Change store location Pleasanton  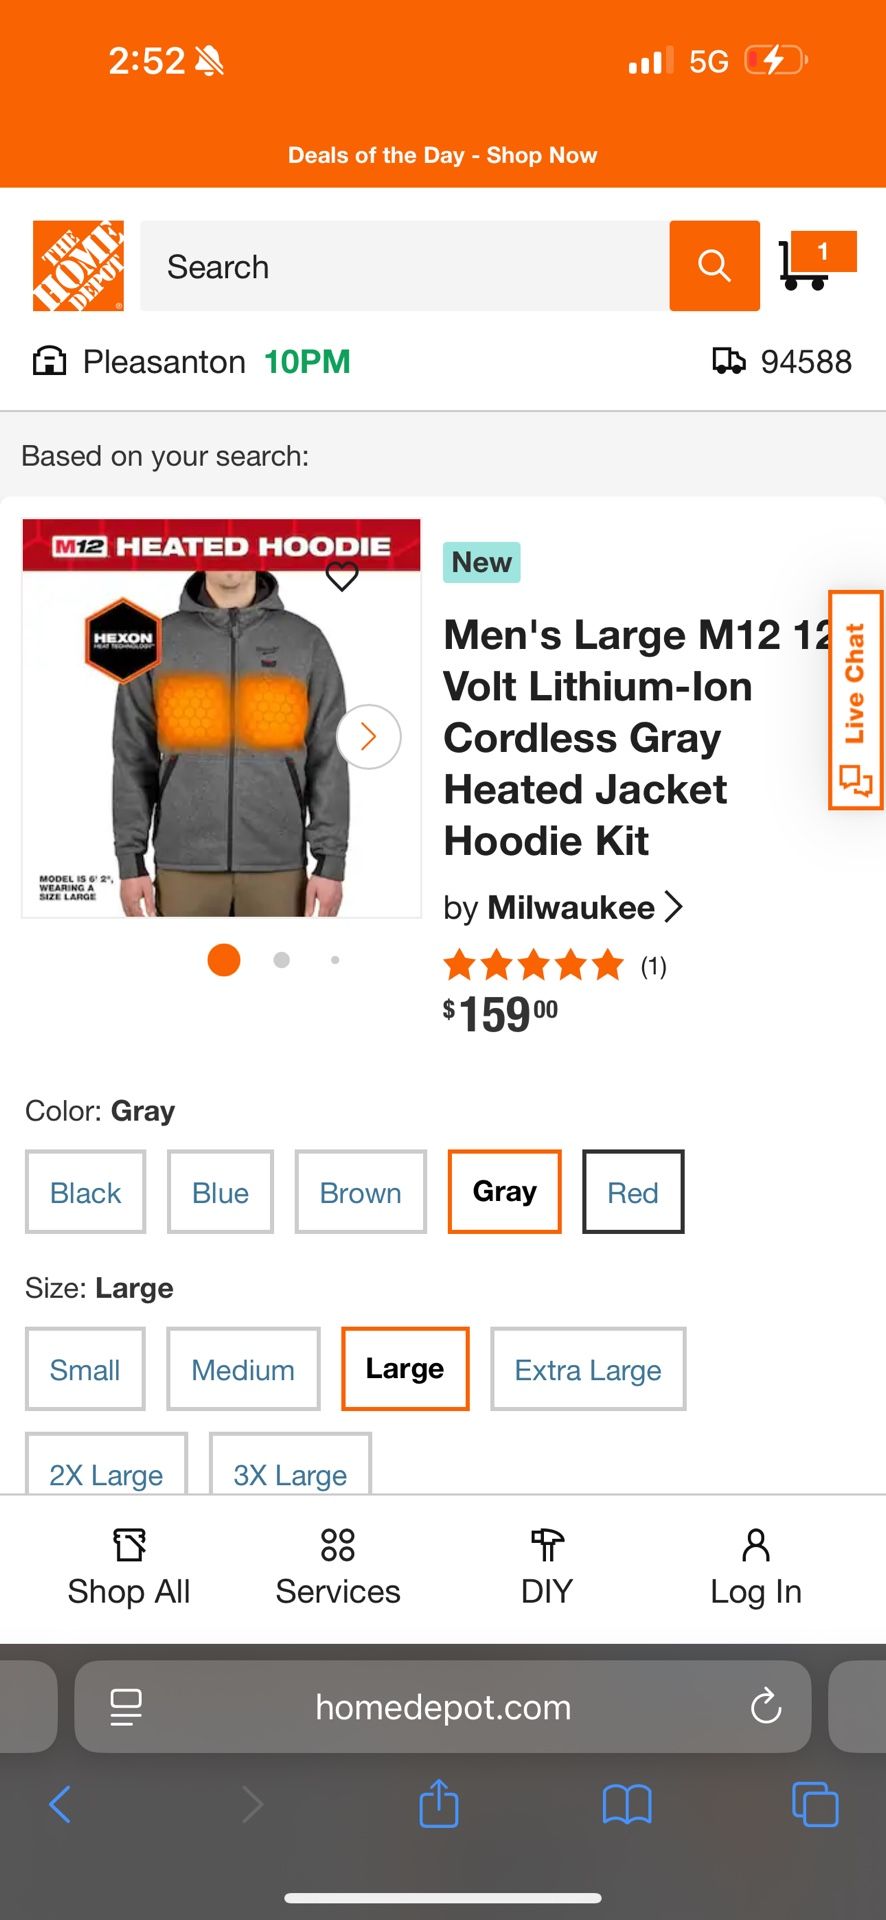tap(164, 361)
